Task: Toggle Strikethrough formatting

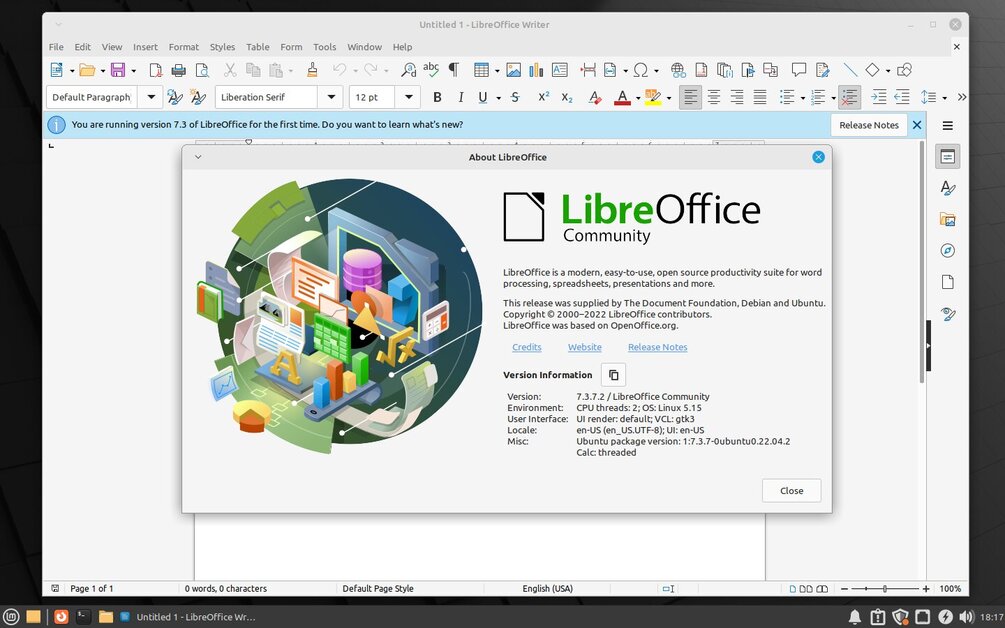Action: coord(515,97)
